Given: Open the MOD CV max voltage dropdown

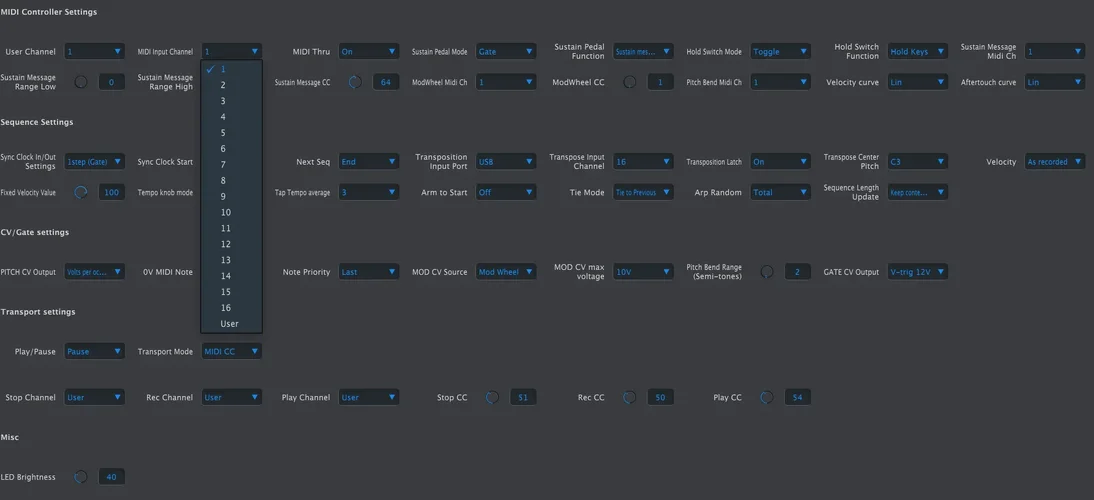Looking at the screenshot, I should [x=643, y=272].
